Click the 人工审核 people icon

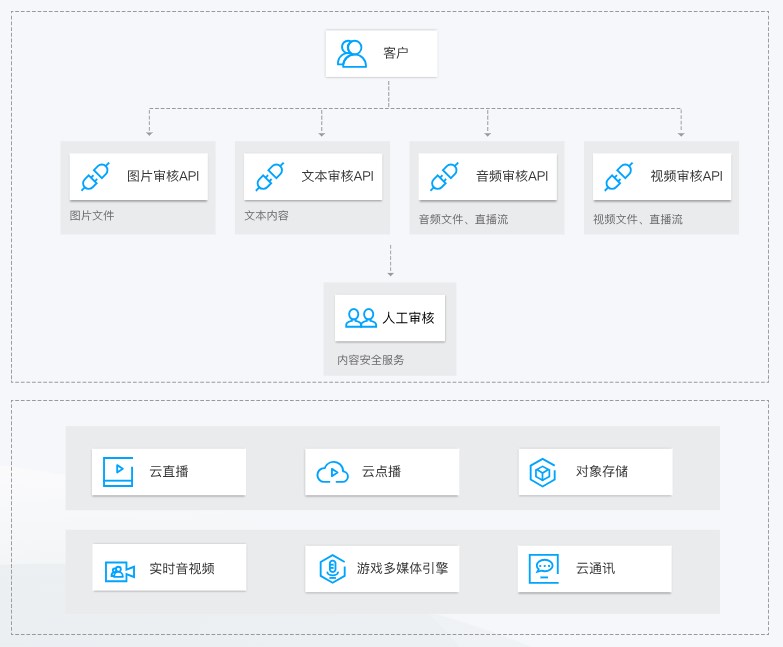(361, 318)
